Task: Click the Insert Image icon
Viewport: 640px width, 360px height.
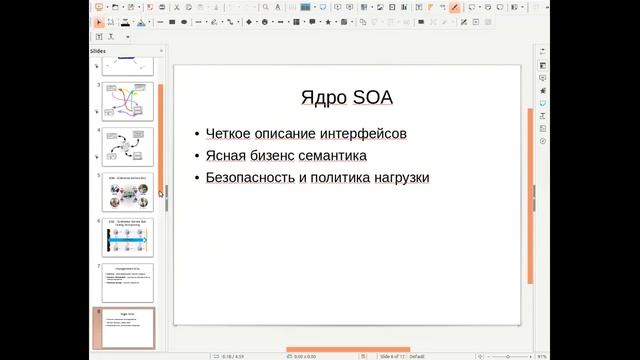Action: (380, 7)
